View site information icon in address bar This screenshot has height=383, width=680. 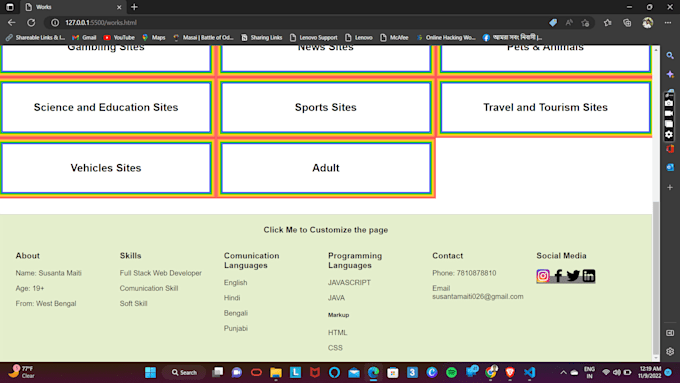[x=55, y=23]
